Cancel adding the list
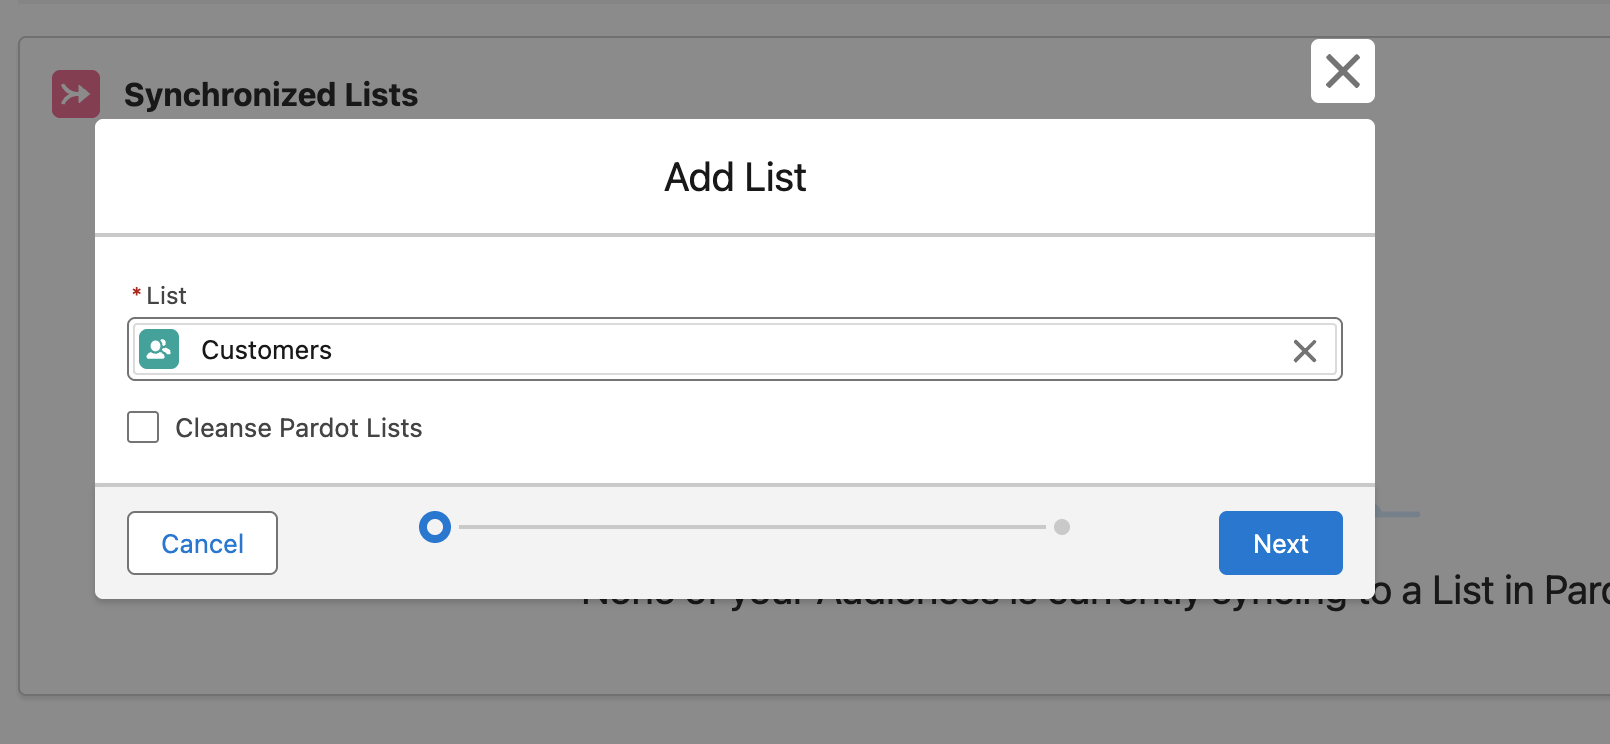The image size is (1610, 744). click(x=202, y=543)
